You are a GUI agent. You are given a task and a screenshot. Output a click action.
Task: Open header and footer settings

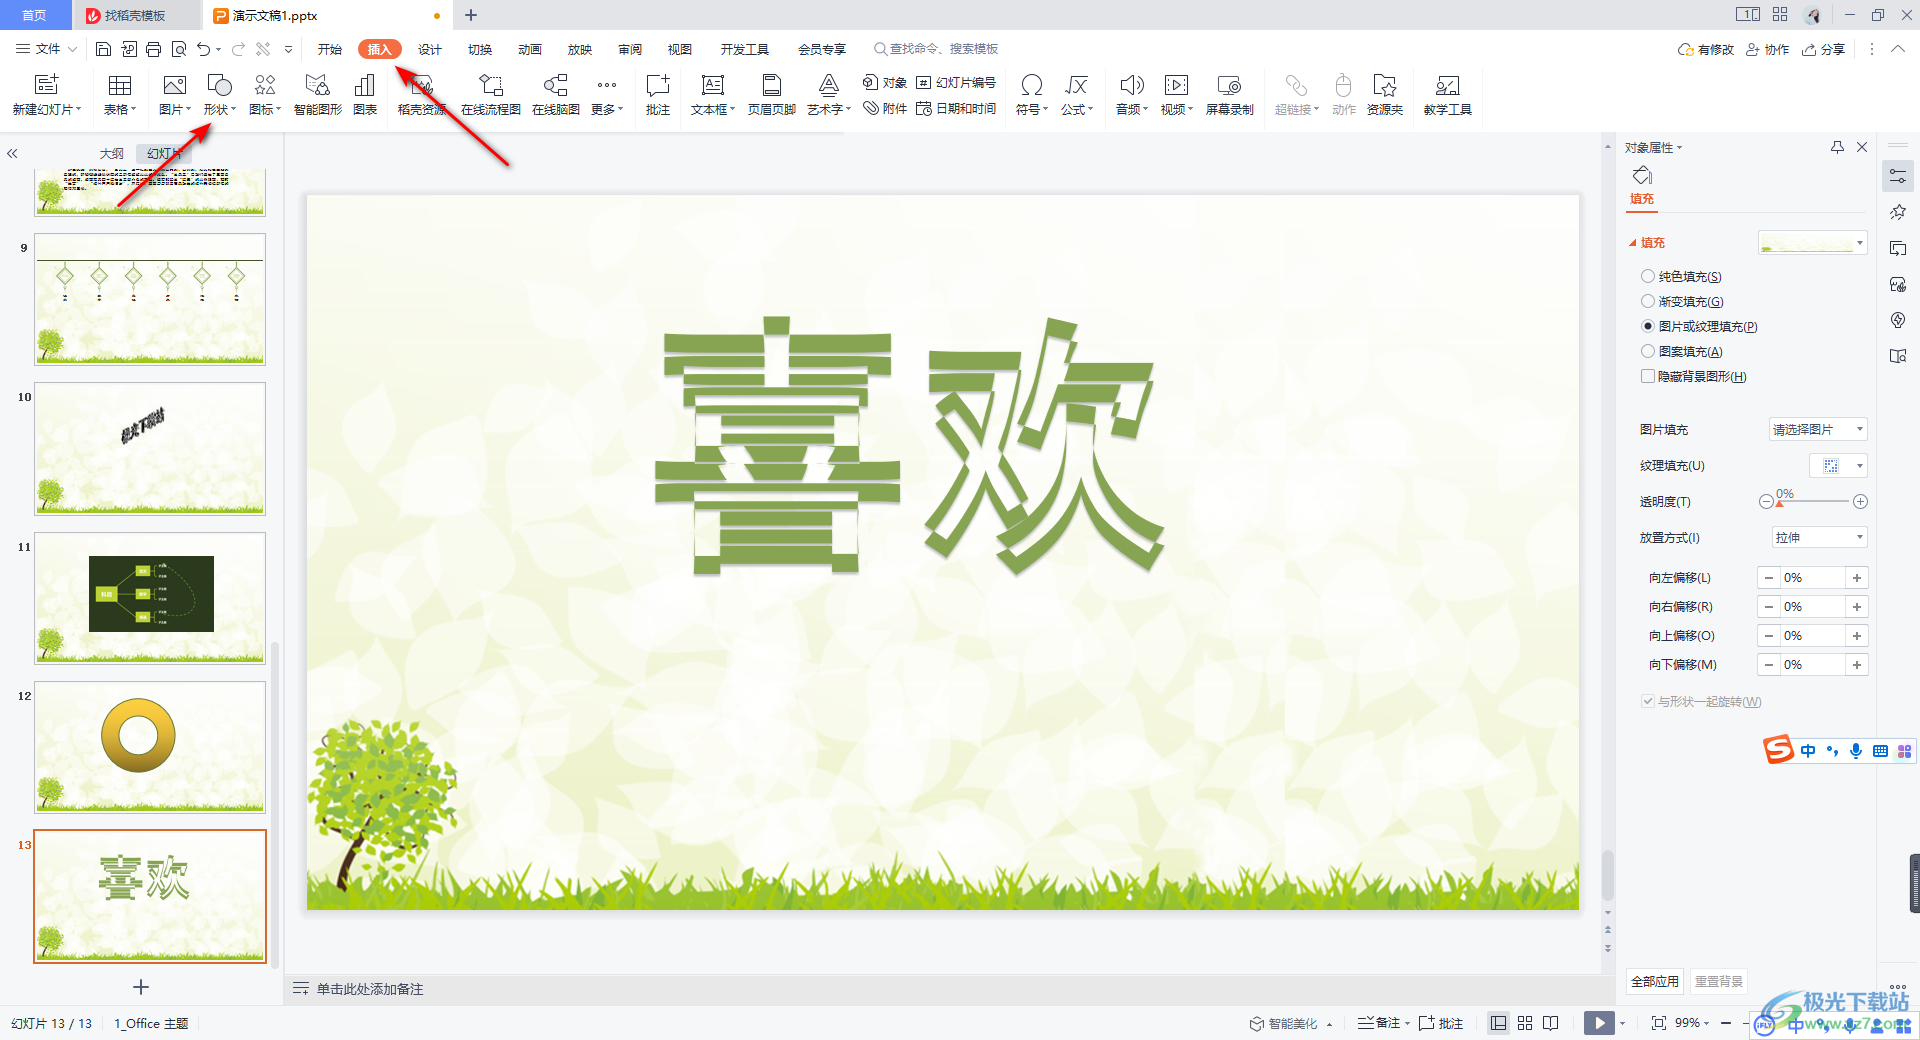(771, 95)
